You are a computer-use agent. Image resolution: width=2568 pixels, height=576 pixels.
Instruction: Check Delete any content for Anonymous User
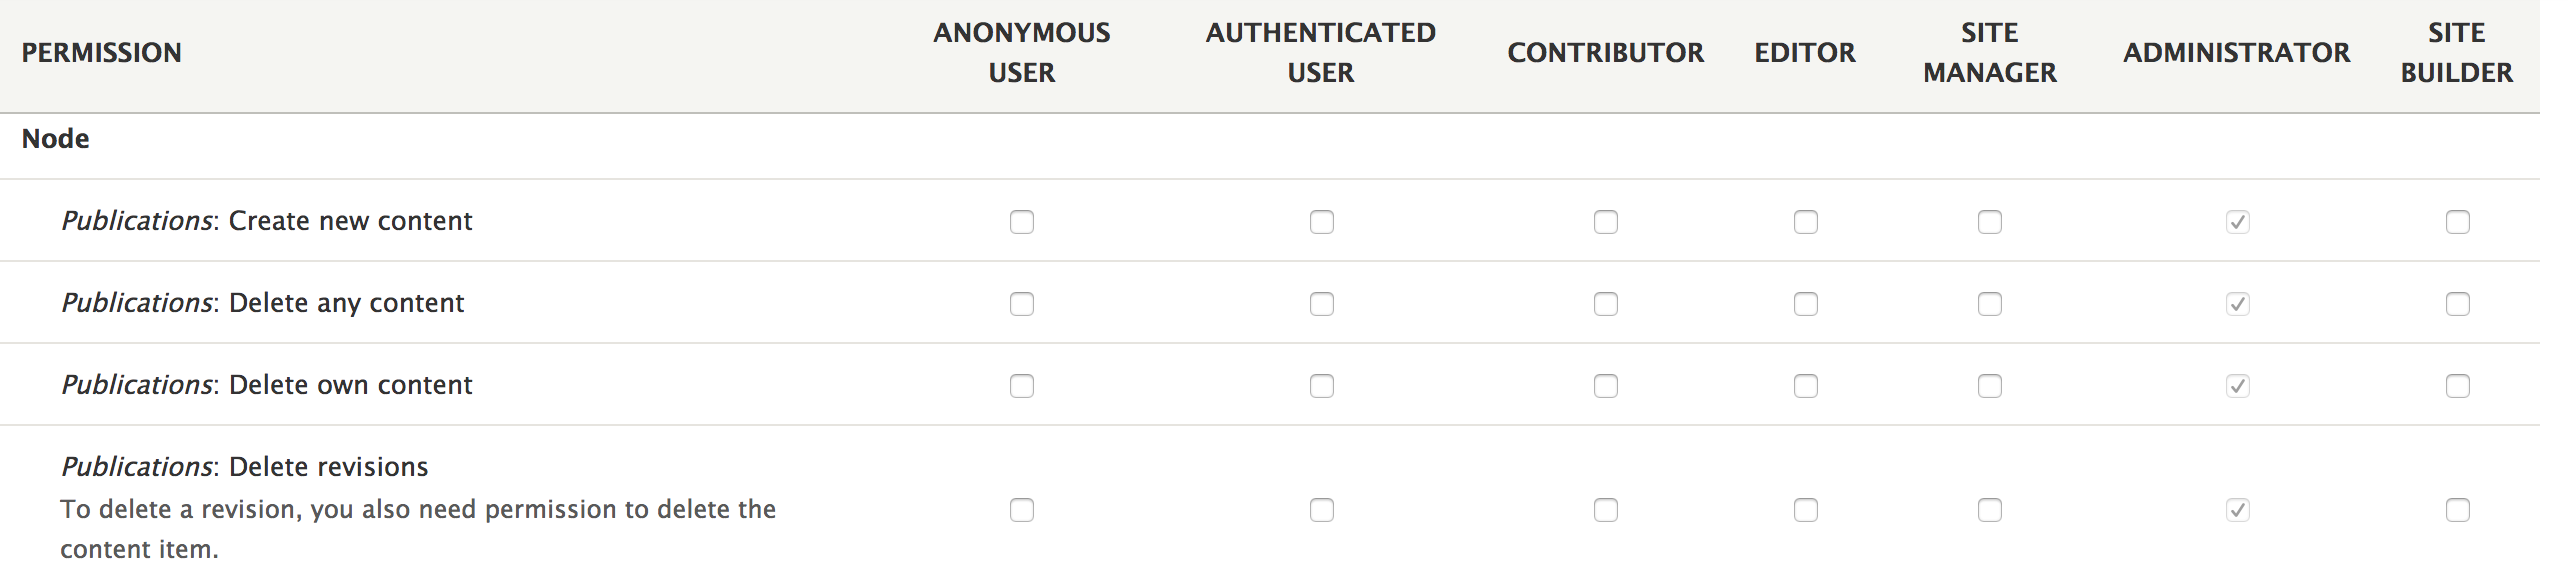1021,304
